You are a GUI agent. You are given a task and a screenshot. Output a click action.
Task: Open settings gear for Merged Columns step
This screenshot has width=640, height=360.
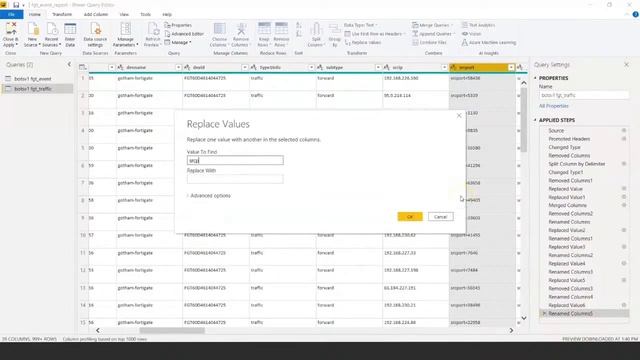tap(624, 205)
